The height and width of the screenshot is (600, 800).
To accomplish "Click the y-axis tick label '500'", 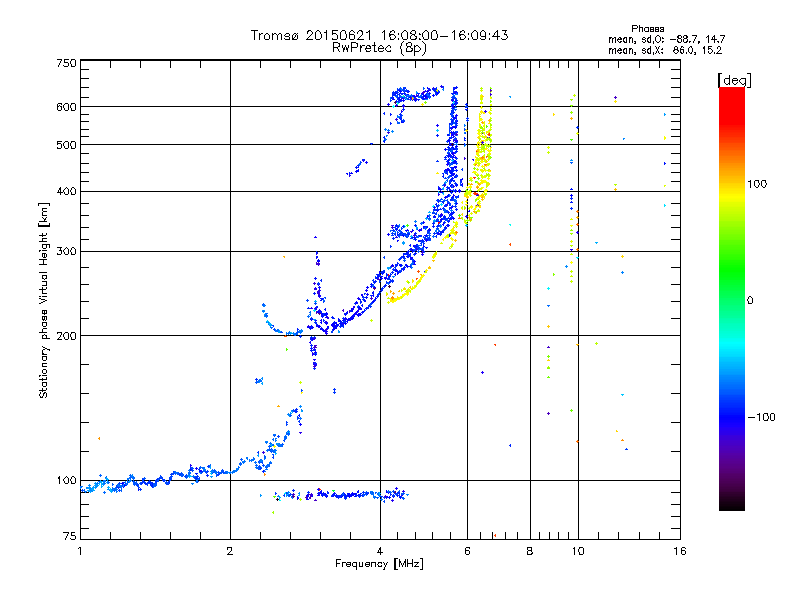I will 66,145.
